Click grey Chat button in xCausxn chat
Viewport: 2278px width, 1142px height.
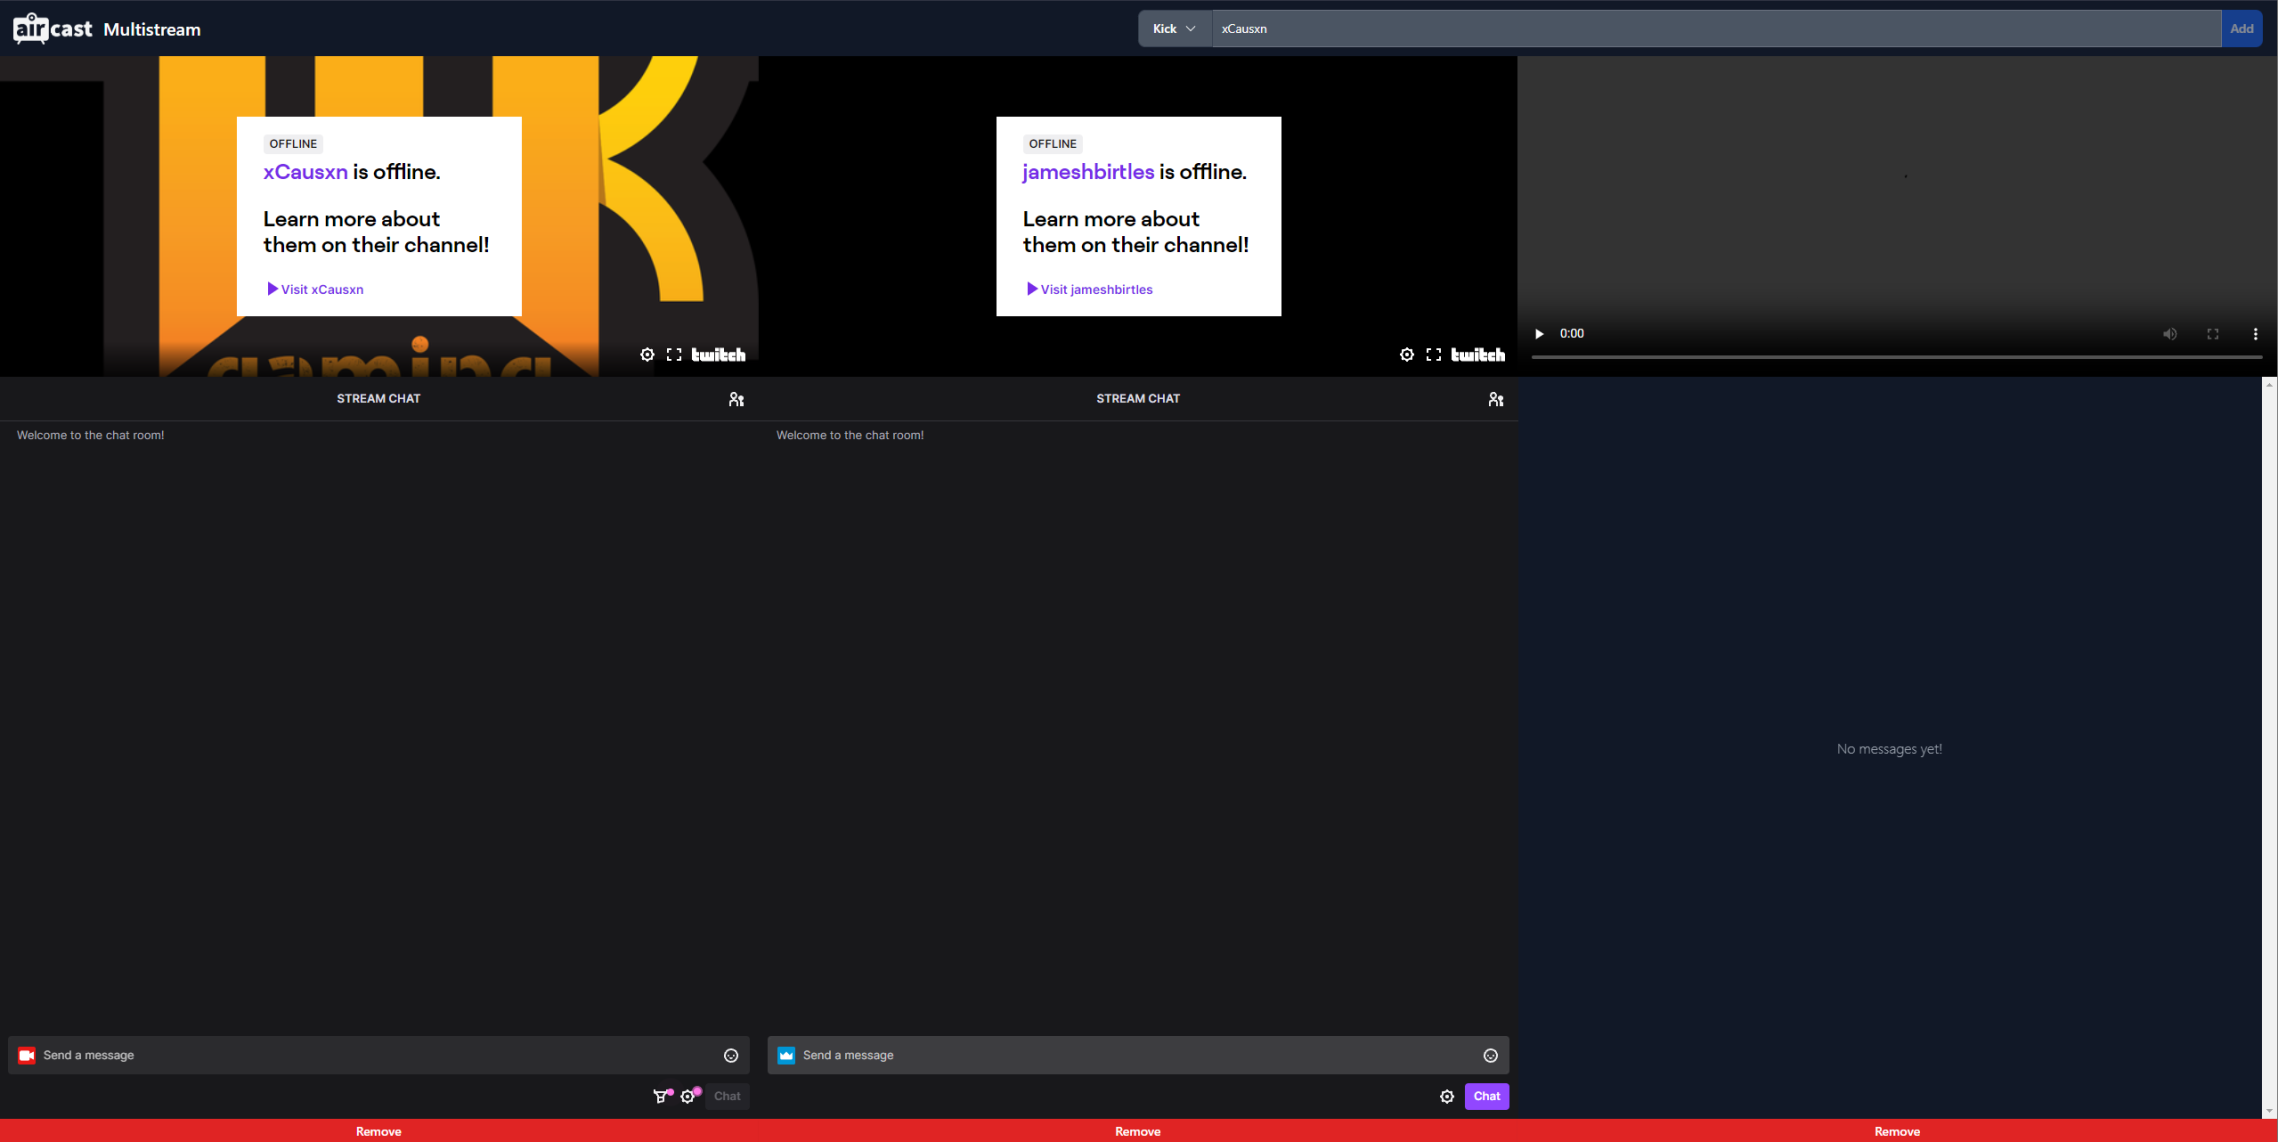coord(727,1096)
